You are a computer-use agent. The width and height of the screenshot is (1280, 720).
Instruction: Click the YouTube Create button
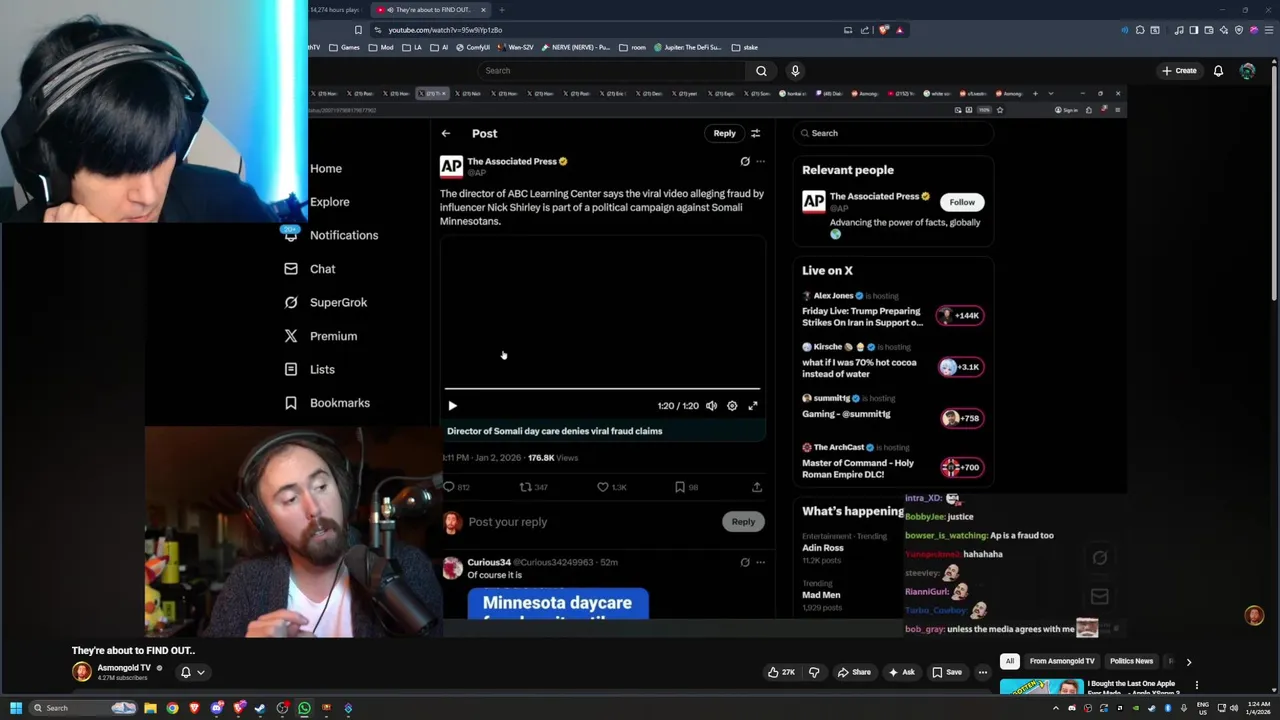(x=1179, y=71)
